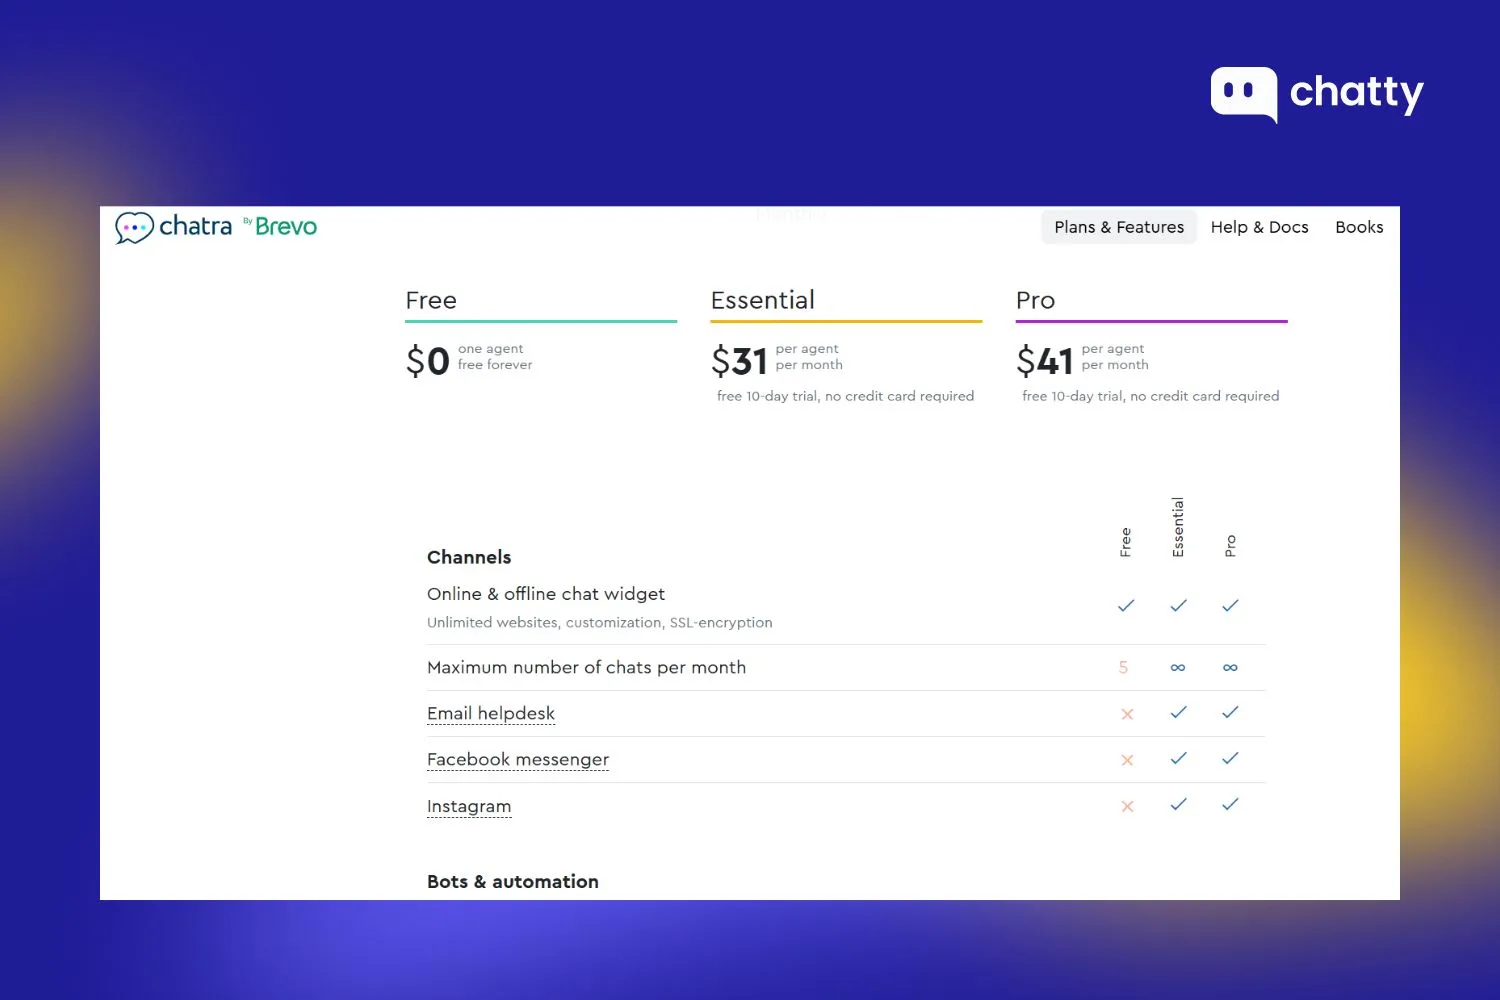Click the Online & offline chat widget text
Image resolution: width=1500 pixels, height=1000 pixels.
(x=546, y=594)
